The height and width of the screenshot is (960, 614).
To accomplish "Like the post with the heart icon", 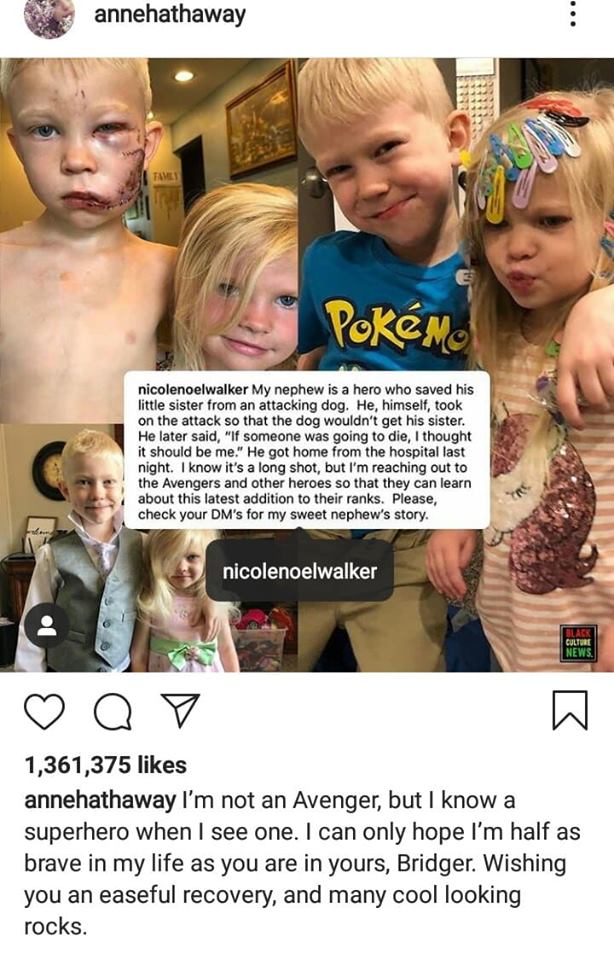I will [44, 711].
